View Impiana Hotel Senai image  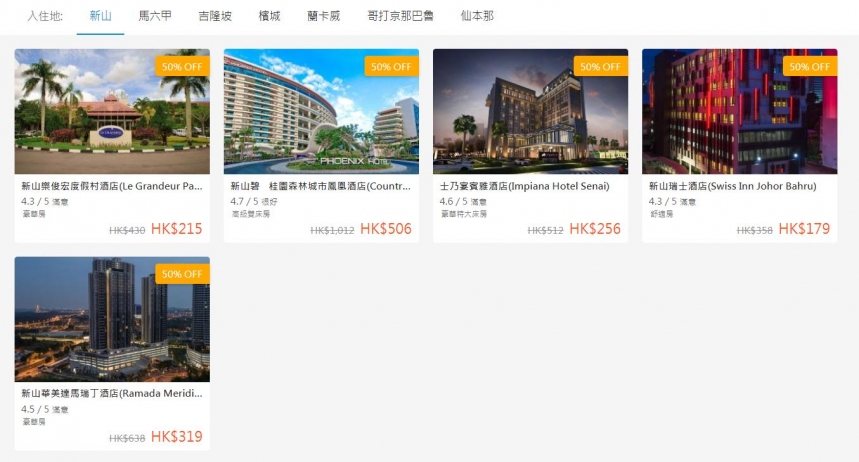[x=530, y=111]
